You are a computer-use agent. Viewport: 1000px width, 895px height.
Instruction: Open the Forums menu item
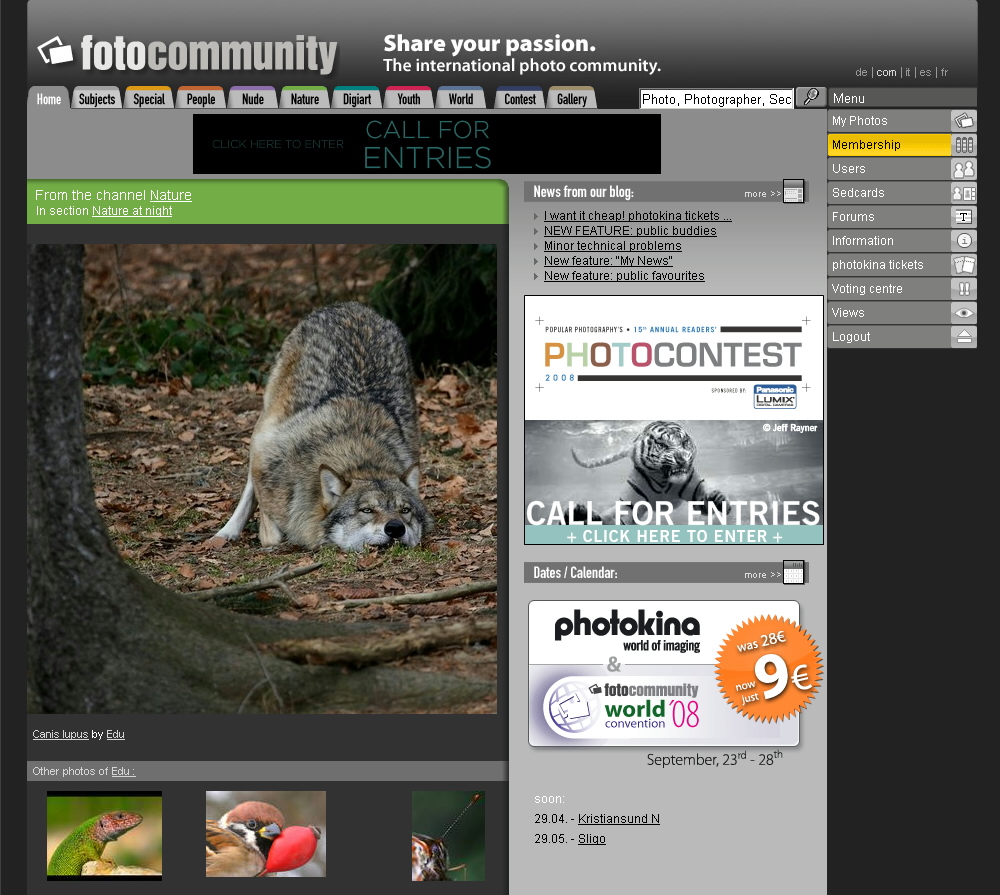coord(902,217)
